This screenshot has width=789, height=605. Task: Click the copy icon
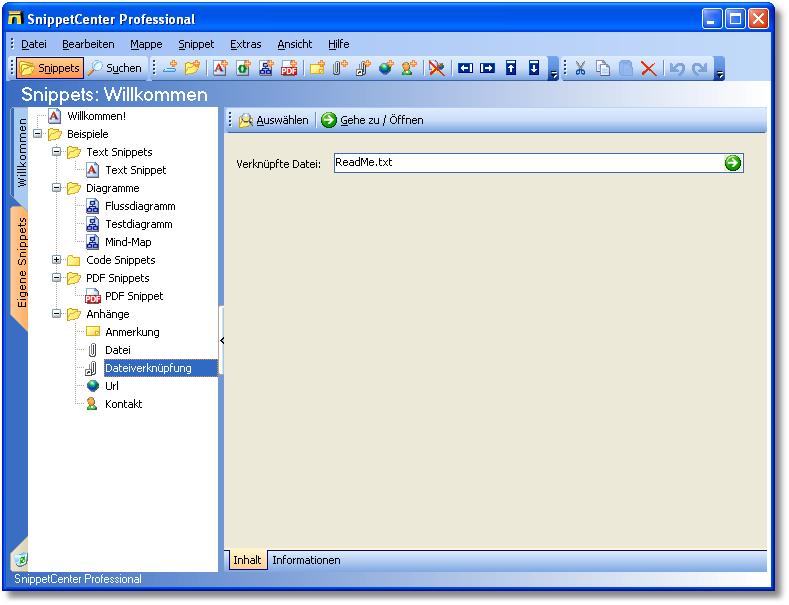point(603,68)
